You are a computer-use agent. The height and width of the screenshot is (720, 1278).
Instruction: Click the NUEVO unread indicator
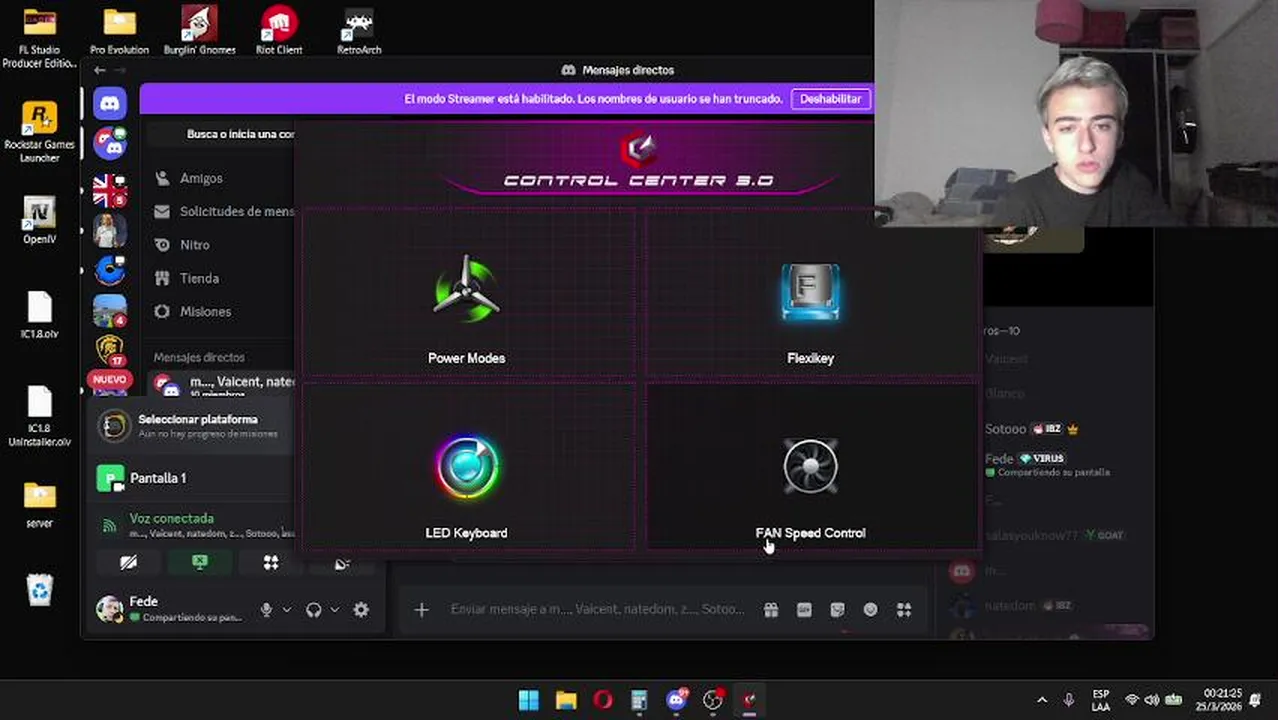tap(109, 380)
